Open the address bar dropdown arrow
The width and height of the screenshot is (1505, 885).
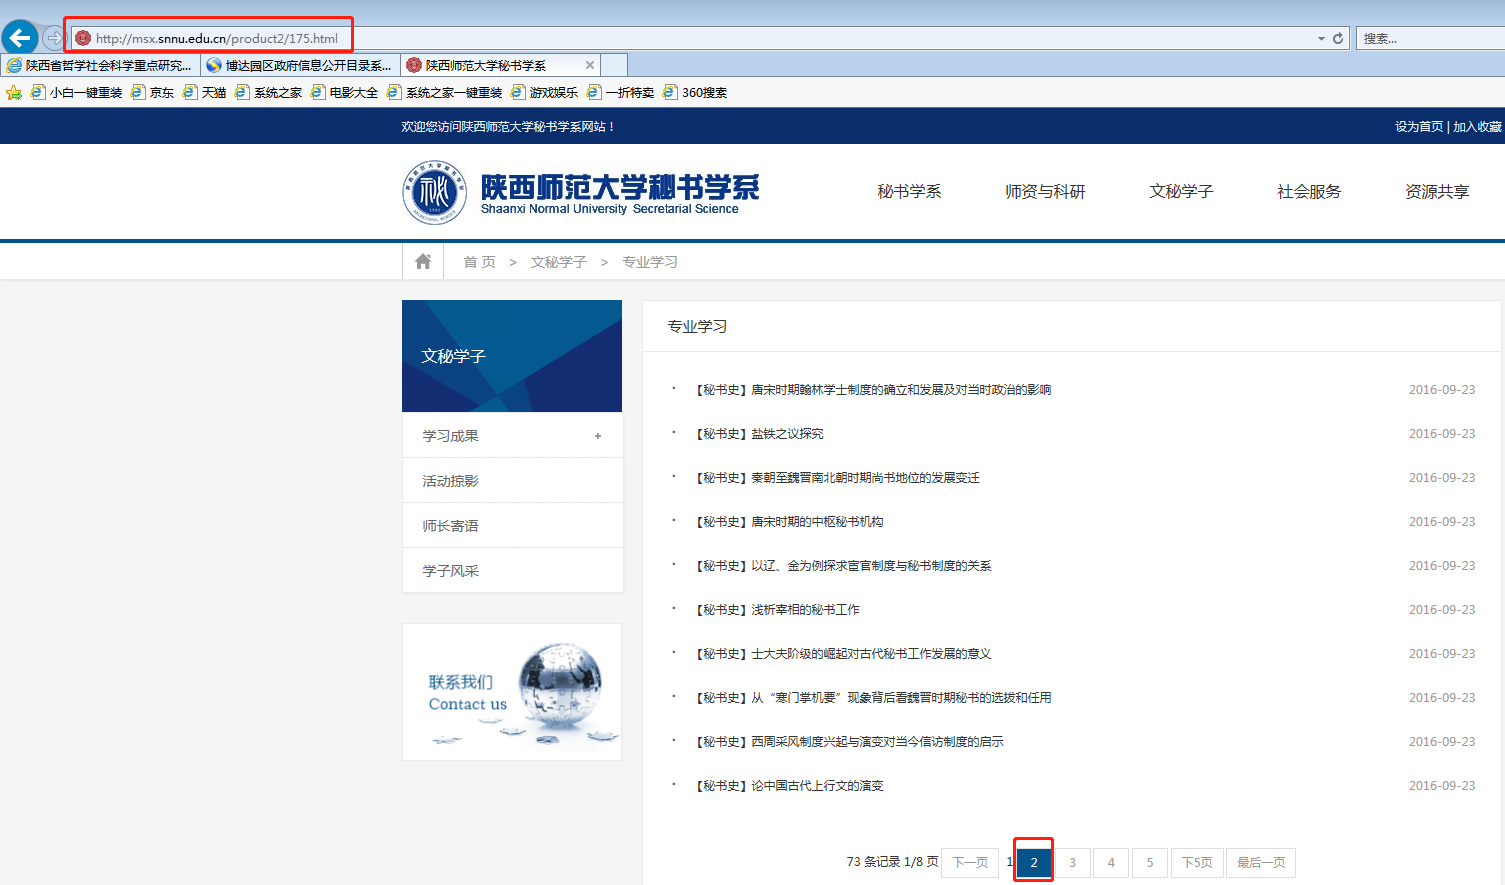tap(1320, 38)
